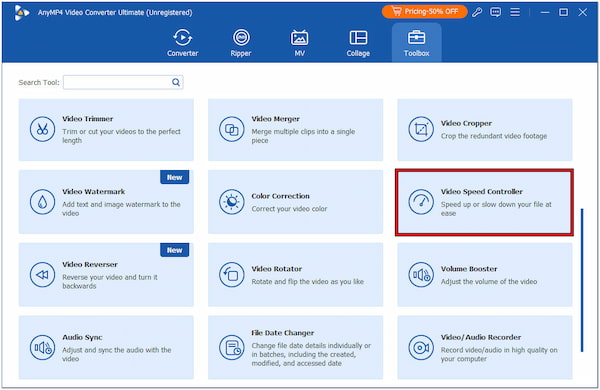600x390 pixels.
Task: Open the File Date Changer icon
Action: 232,348
